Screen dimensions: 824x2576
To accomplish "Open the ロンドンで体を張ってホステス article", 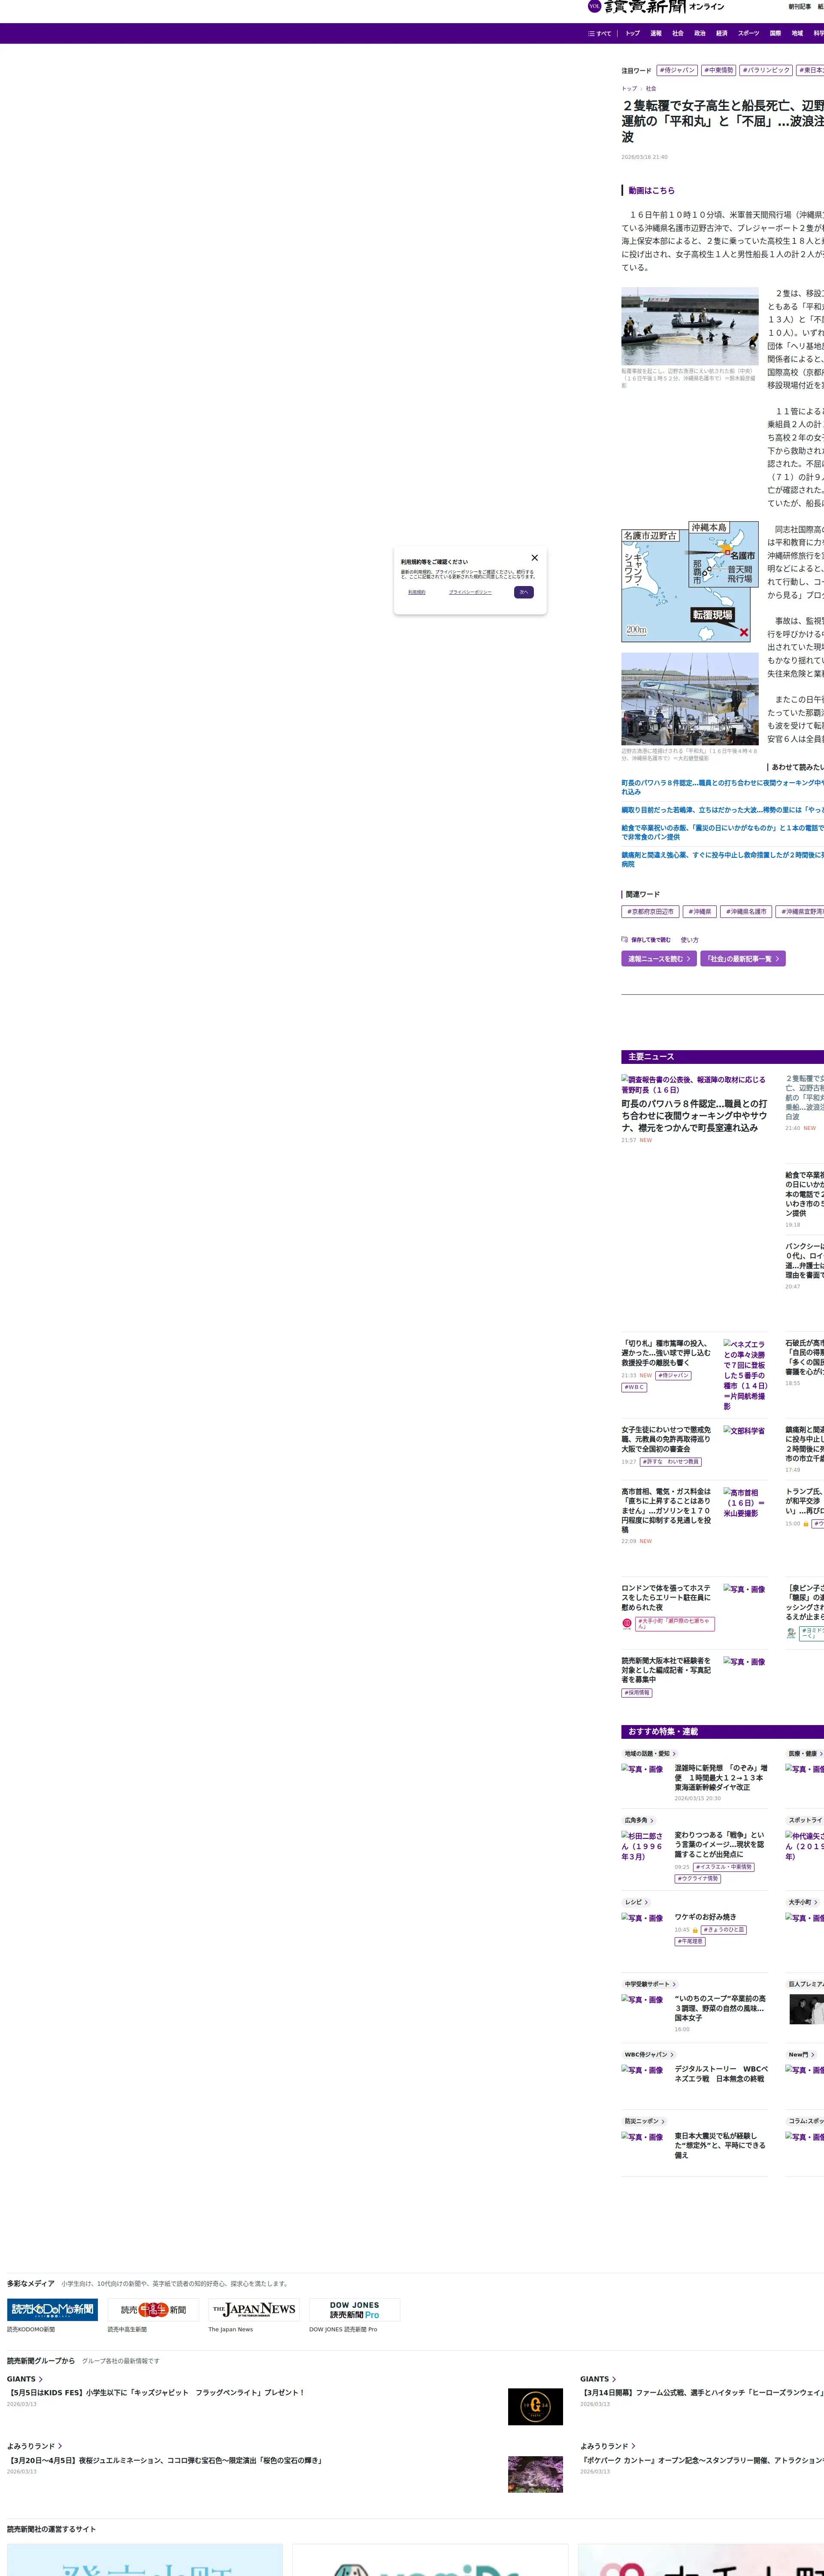I will (667, 1598).
